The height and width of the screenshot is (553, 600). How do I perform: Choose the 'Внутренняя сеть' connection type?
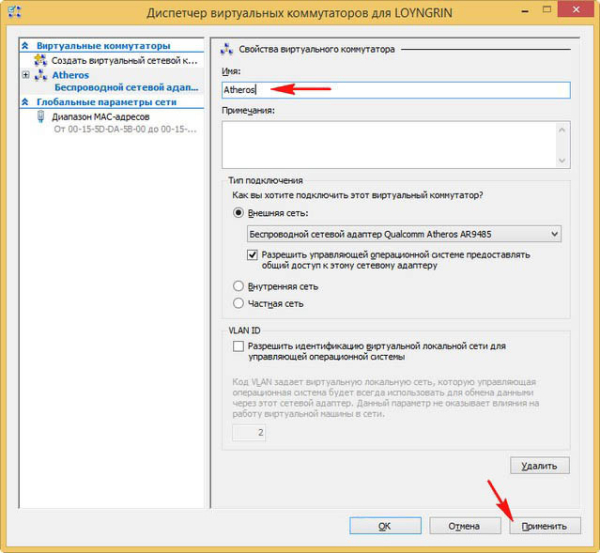238,286
